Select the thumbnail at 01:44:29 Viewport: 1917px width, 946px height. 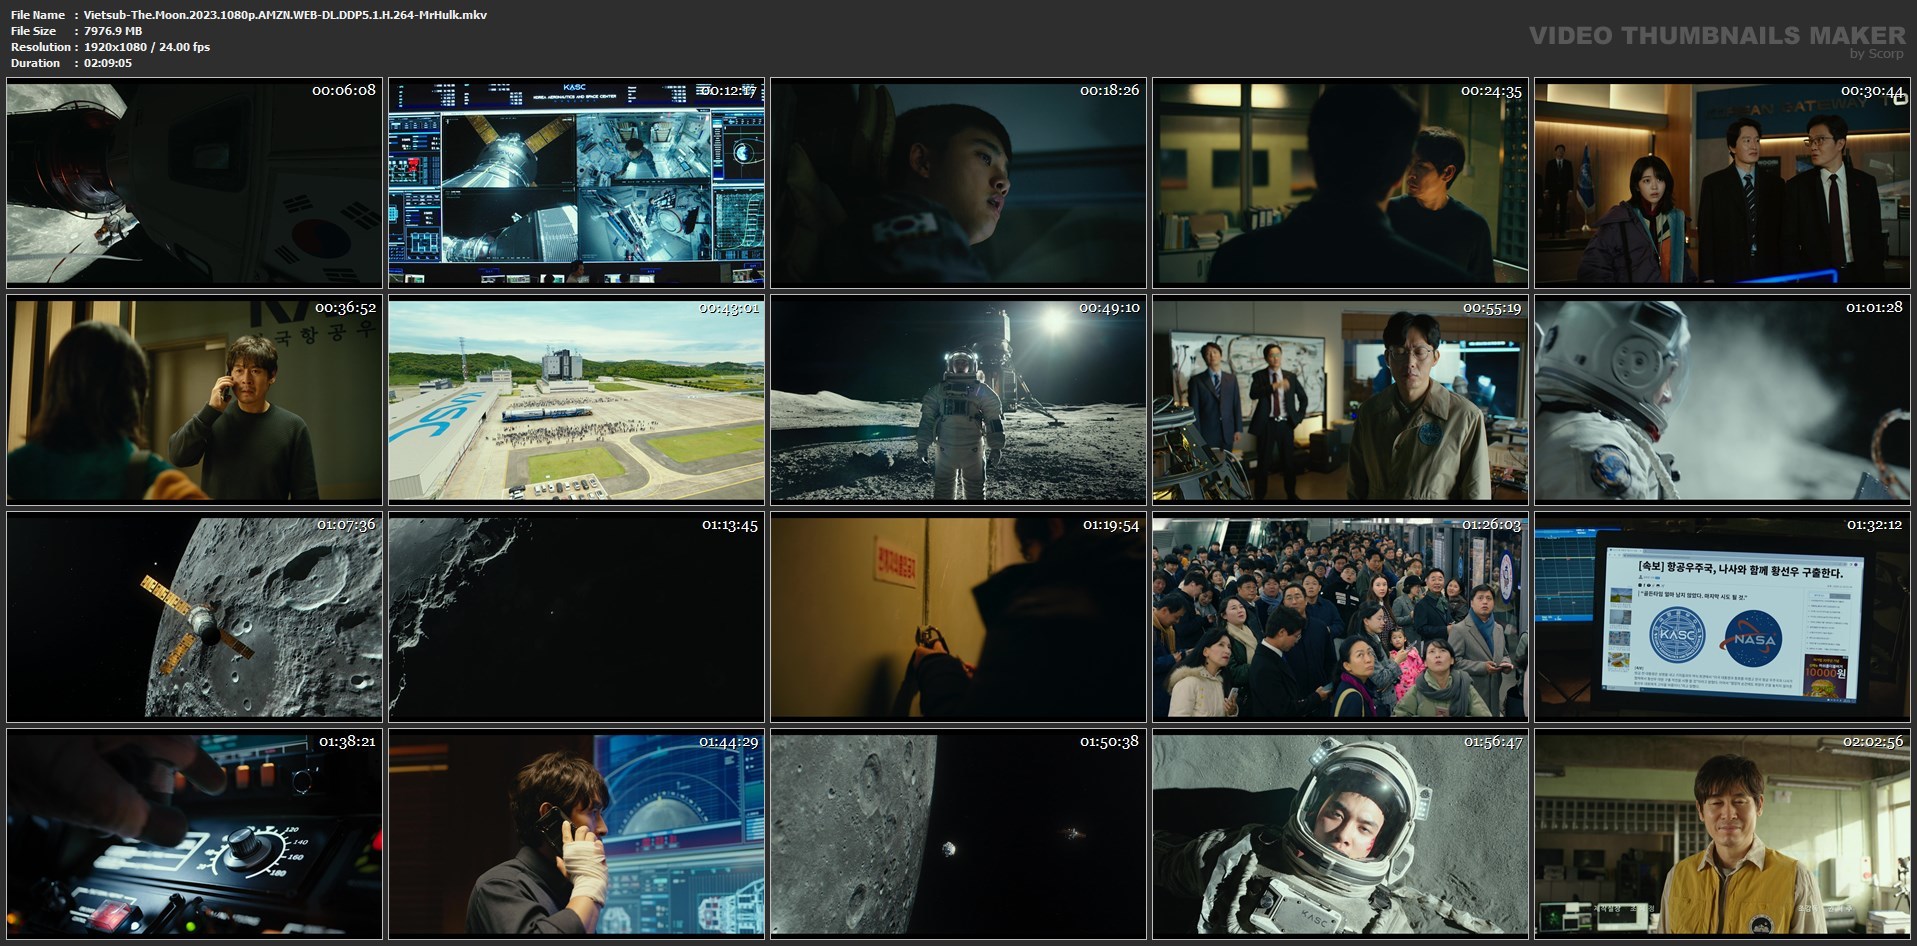576,833
